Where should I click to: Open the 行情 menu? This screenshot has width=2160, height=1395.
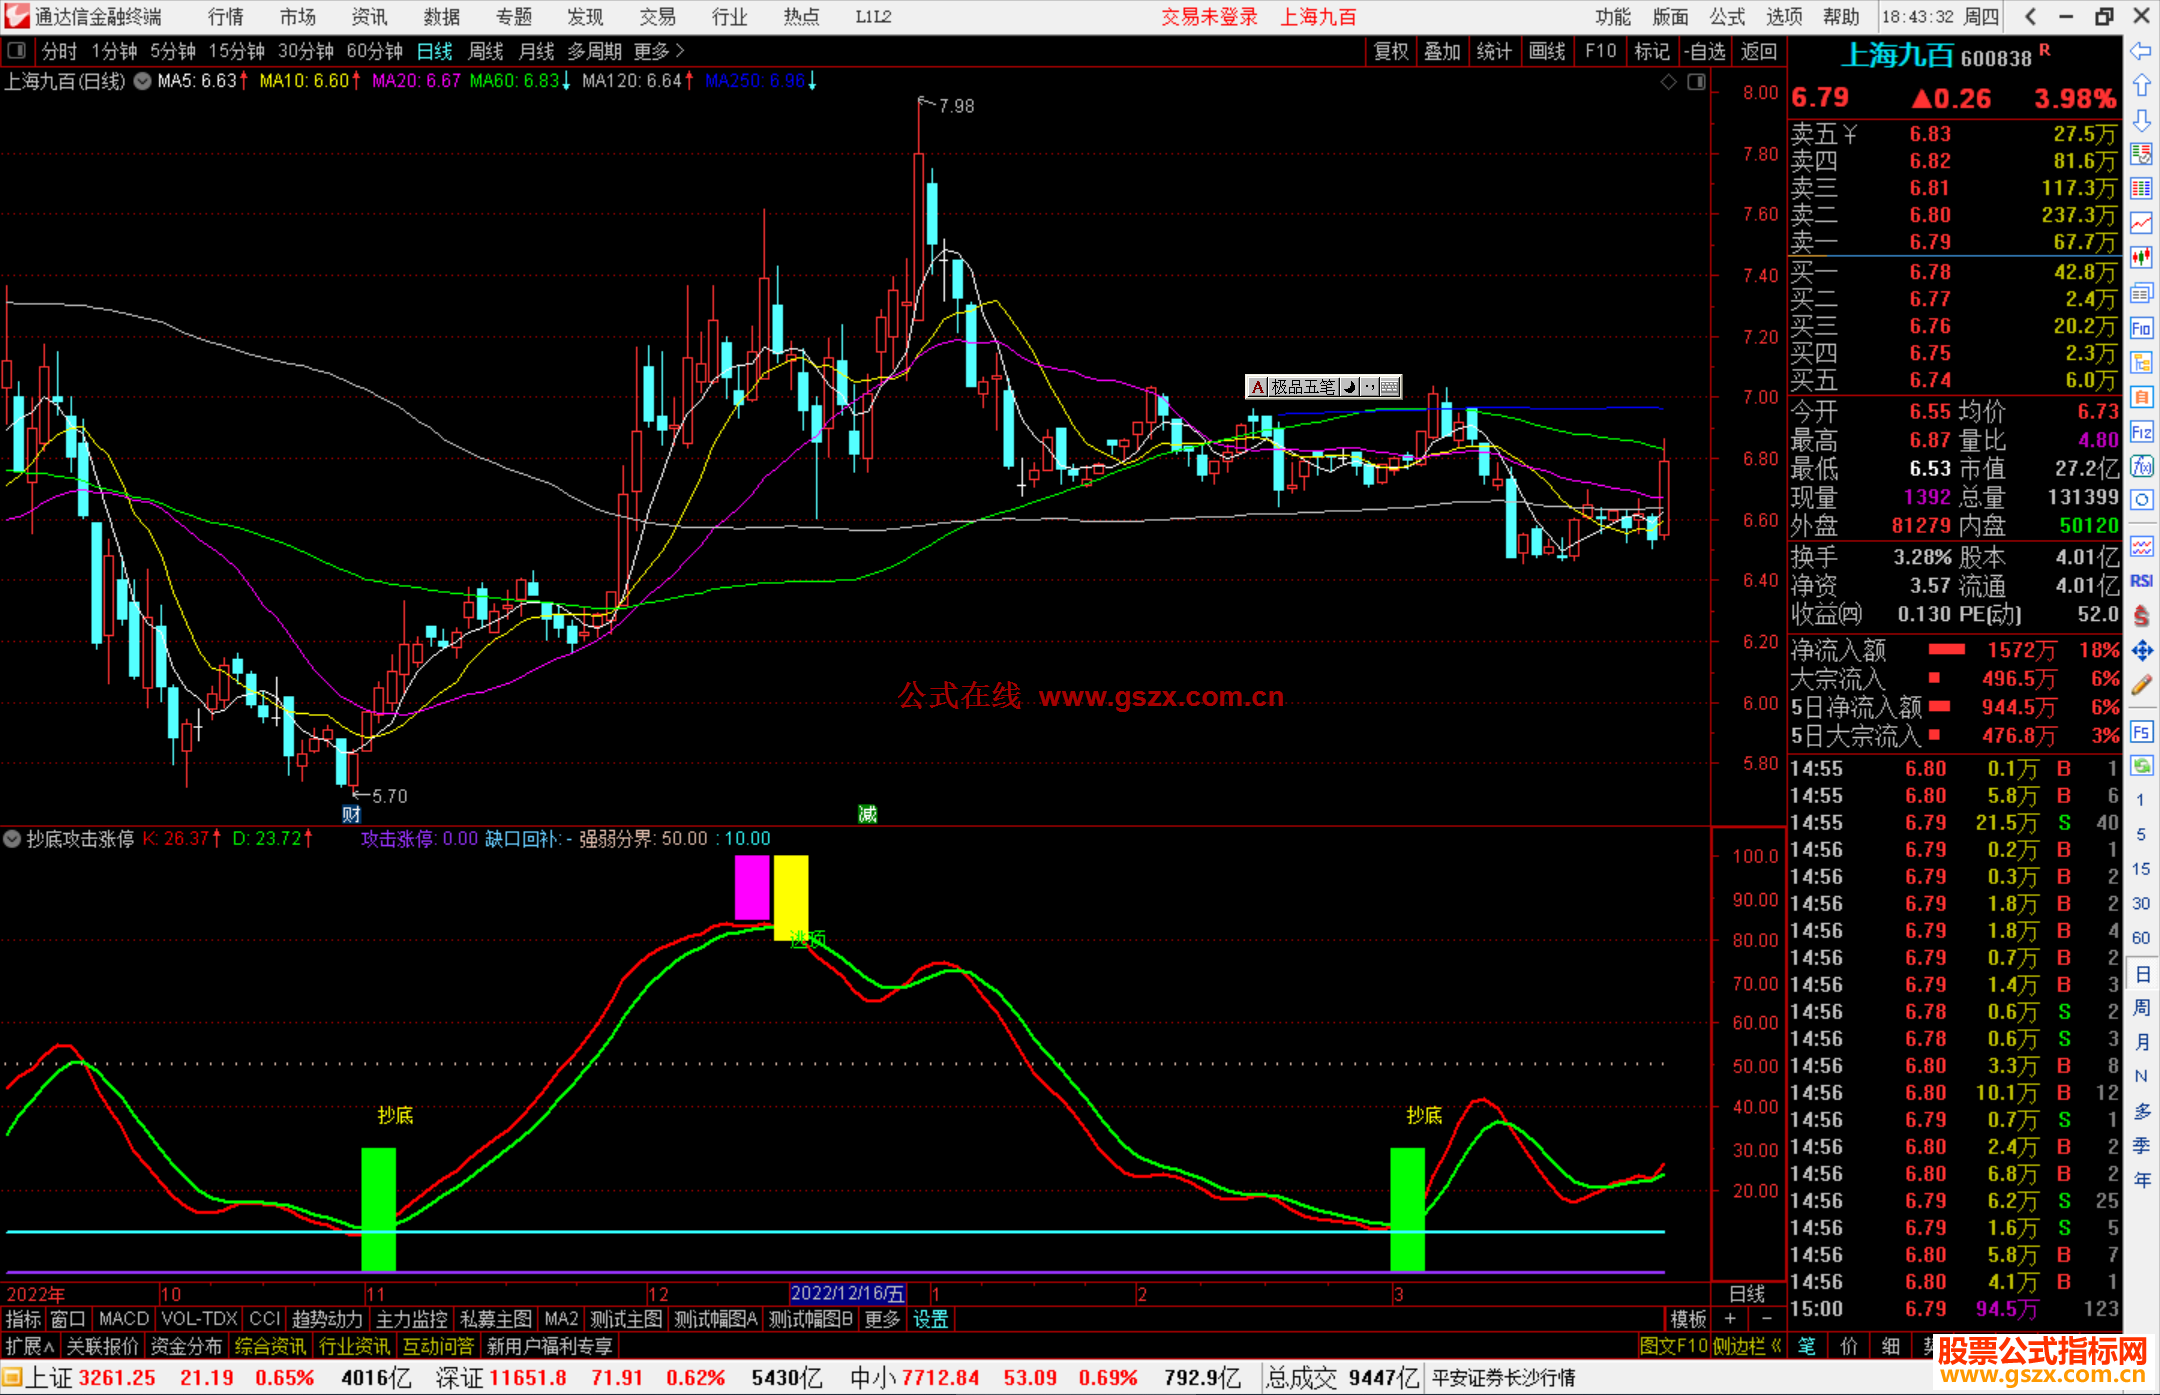pos(225,16)
